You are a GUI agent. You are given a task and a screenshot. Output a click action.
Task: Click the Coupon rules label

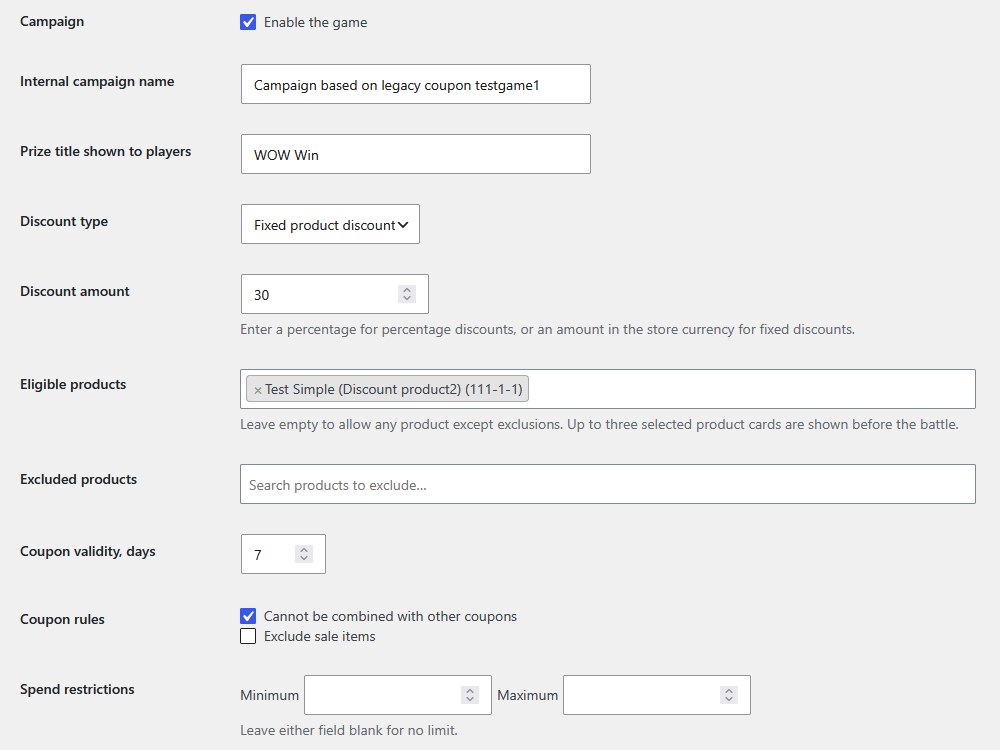pyautogui.click(x=62, y=619)
